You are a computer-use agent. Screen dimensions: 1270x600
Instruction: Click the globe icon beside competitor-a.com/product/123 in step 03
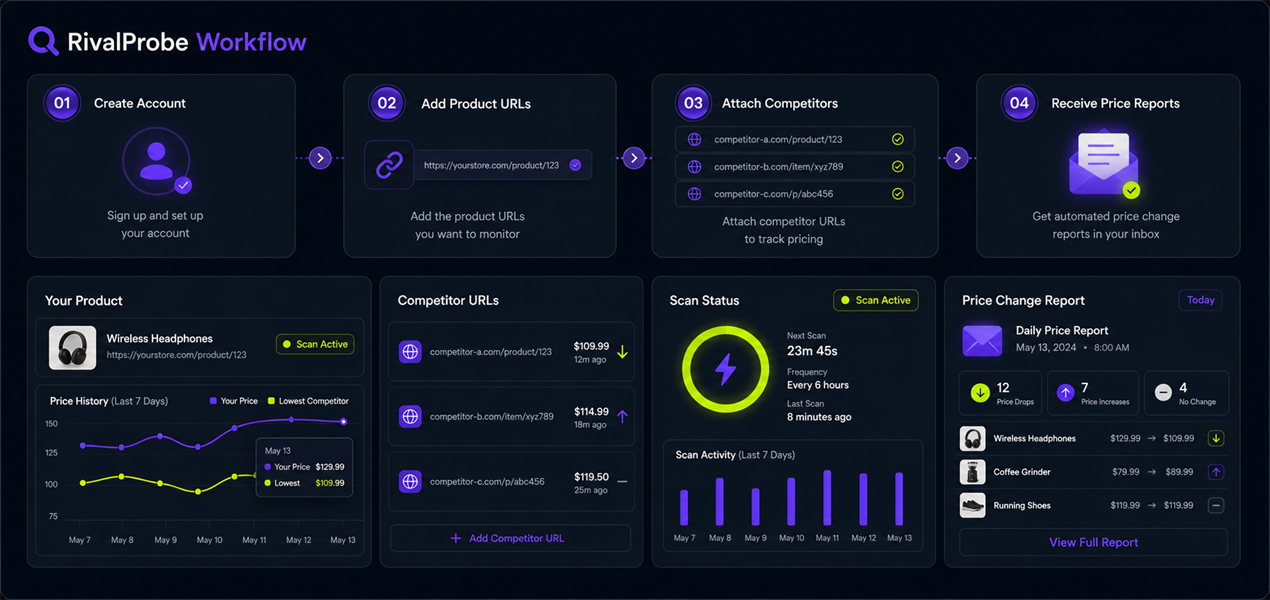[695, 140]
